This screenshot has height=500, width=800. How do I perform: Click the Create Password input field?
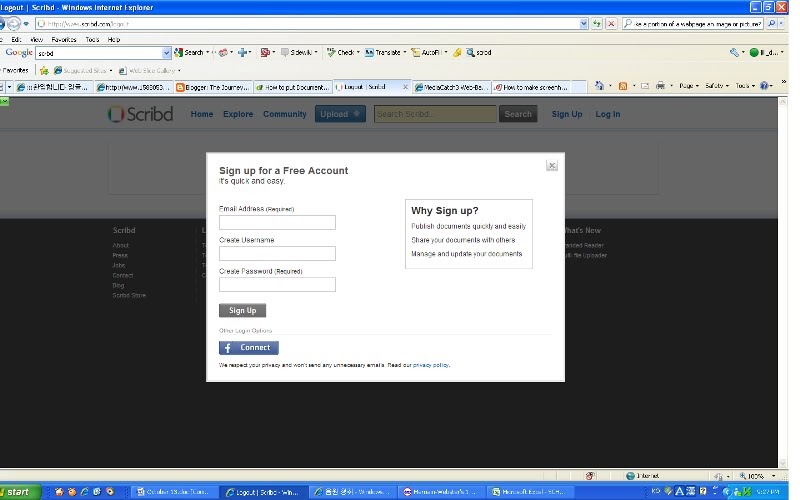[277, 285]
